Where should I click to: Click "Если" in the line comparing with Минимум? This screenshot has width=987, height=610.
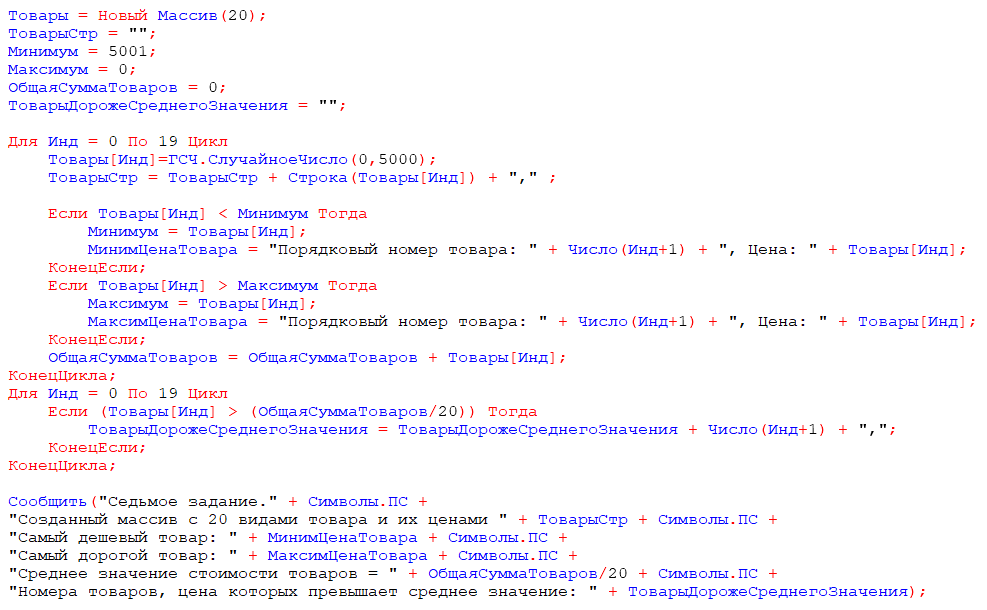67,214
